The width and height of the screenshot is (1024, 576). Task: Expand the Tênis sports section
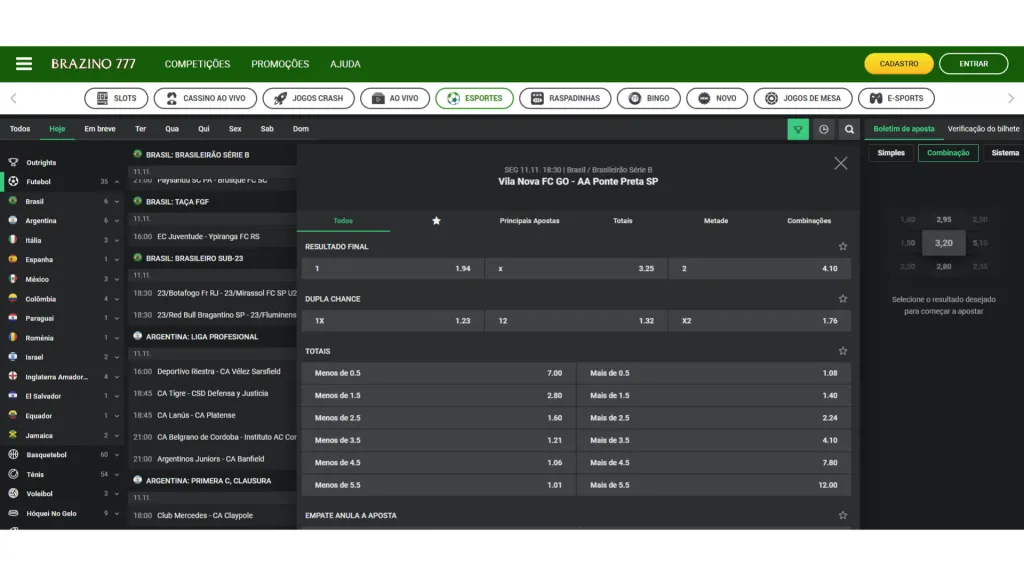tap(115, 474)
